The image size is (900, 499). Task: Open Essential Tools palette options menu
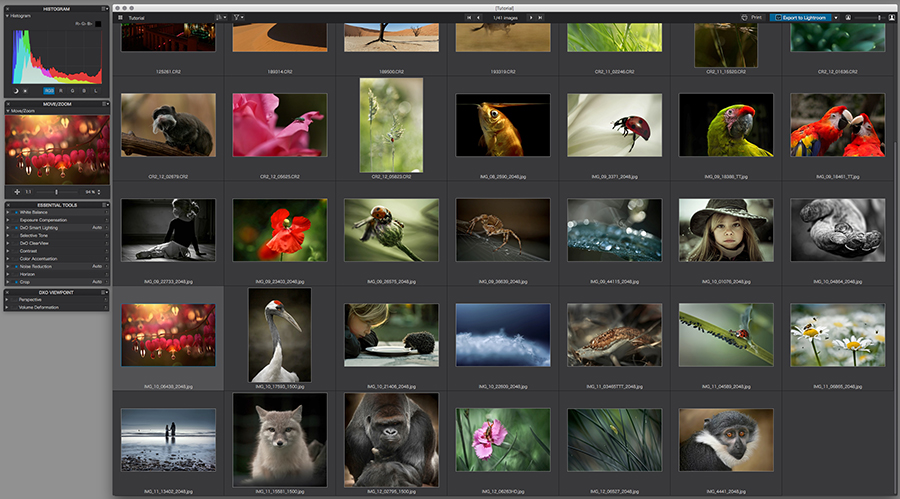pos(105,205)
